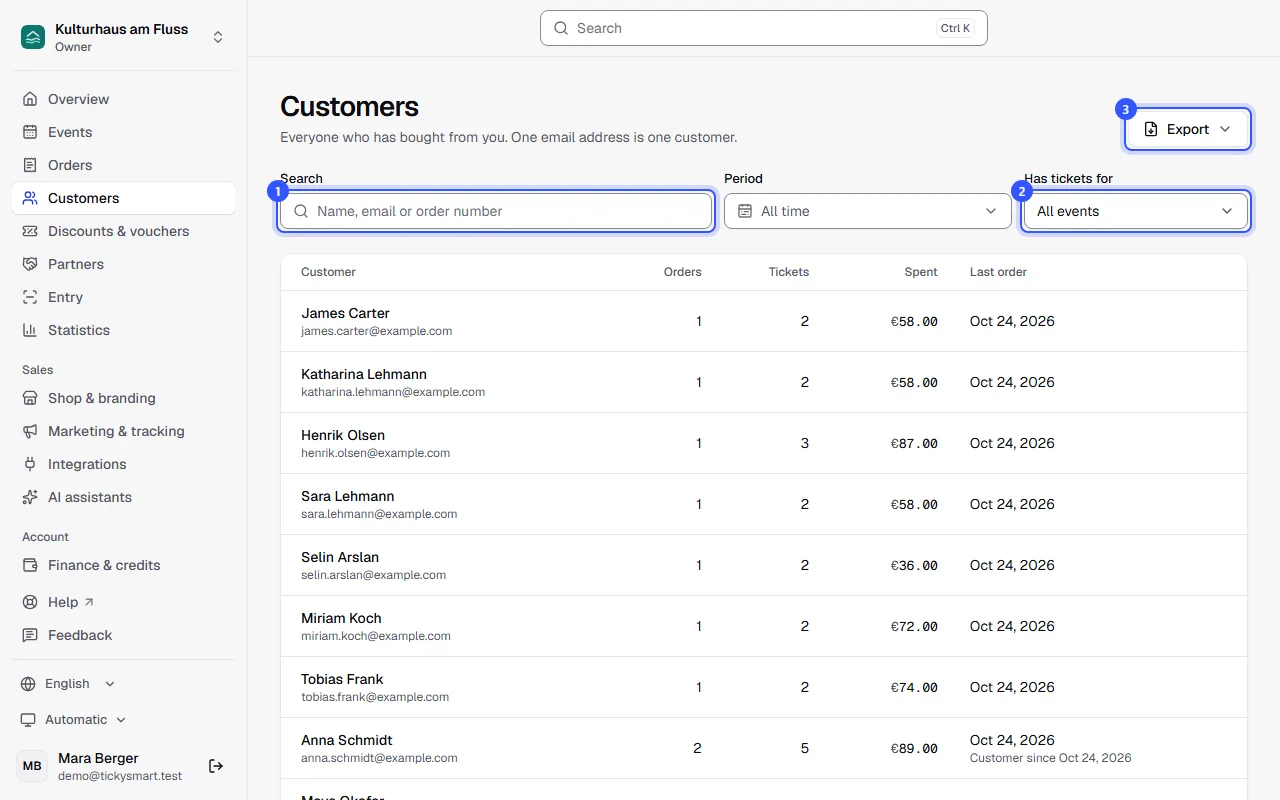Select Discounts & vouchers in sidebar
1280x800 pixels.
click(124, 231)
